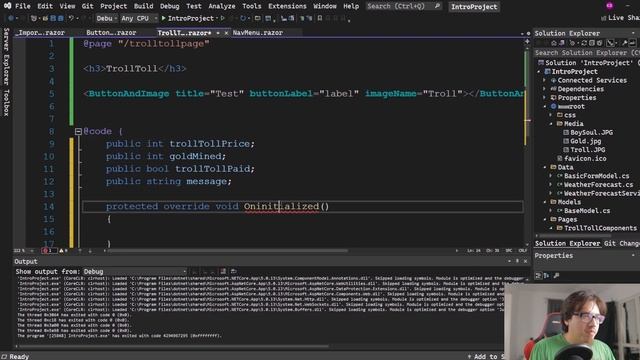Click the IntroProject title button

(474, 7)
